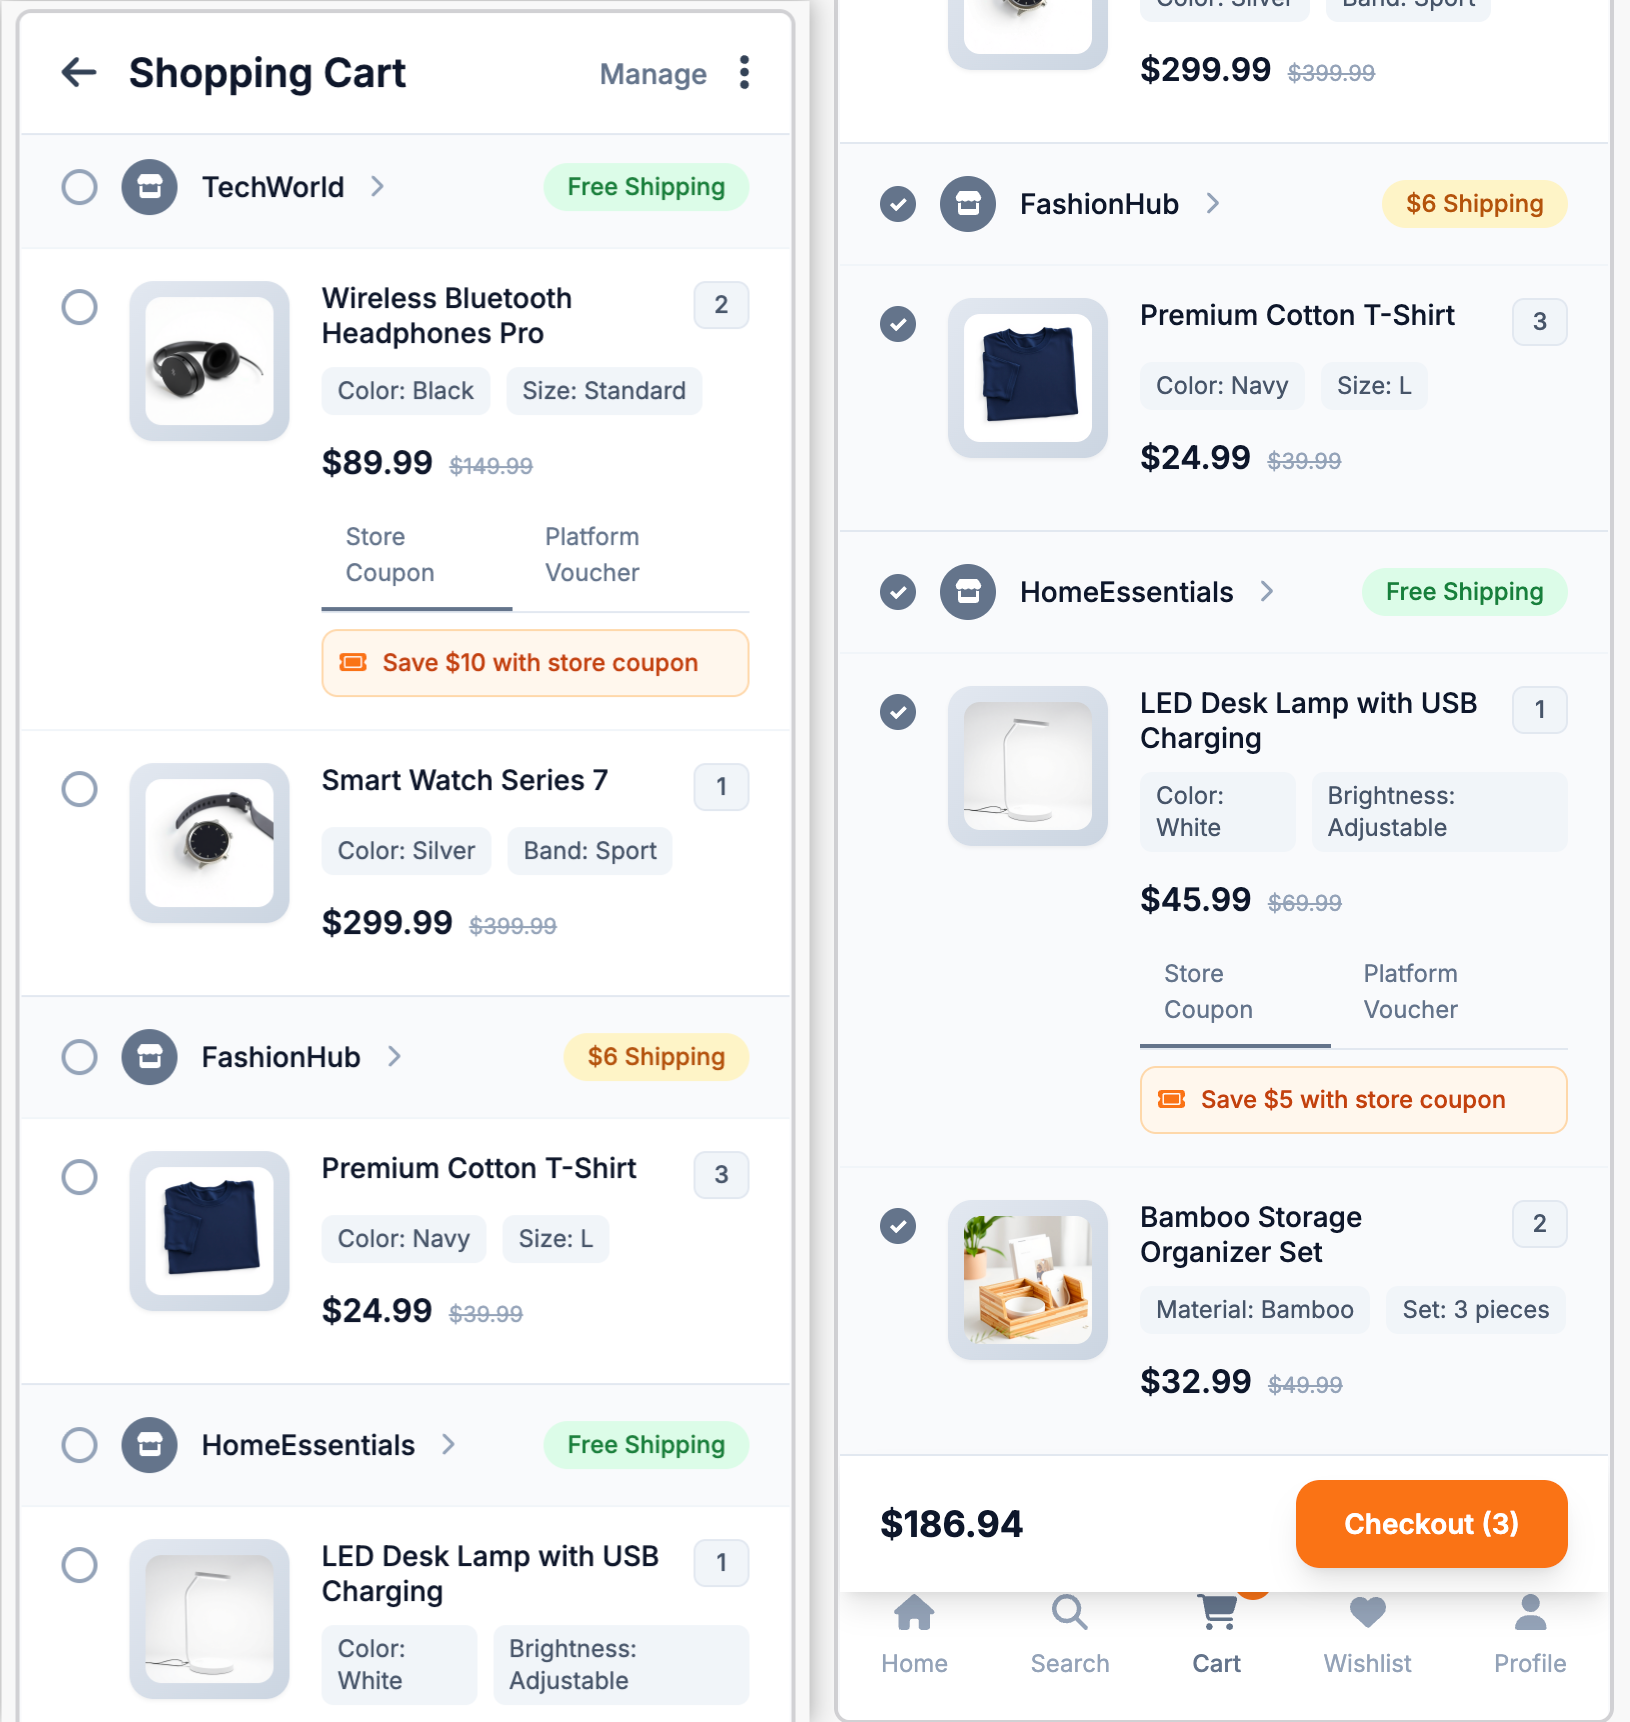The image size is (1630, 1722).
Task: Open the Wishlist from bottom navigation
Action: (x=1367, y=1634)
